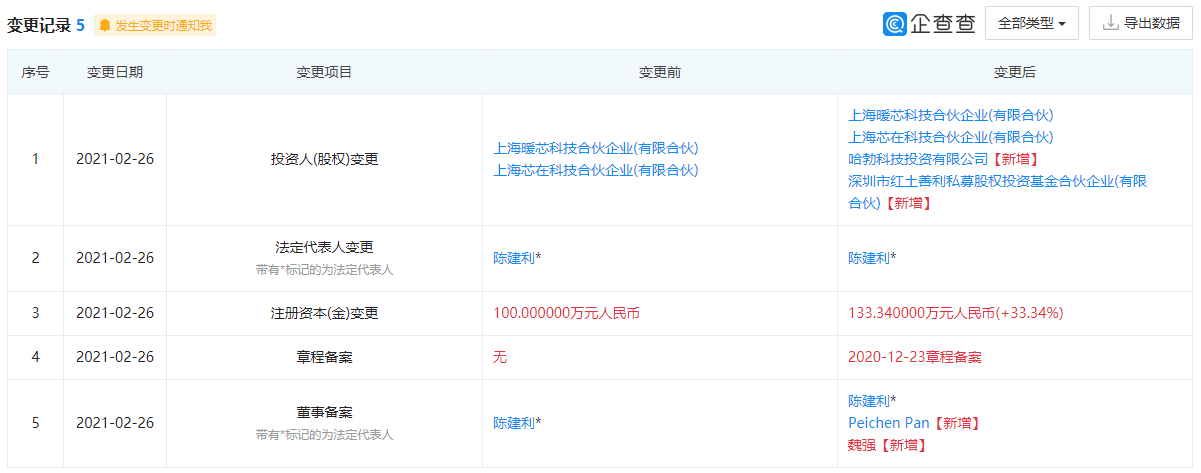Click date 2021-02-26 in row 1
Screen dimensions: 1201x473
tap(115, 159)
